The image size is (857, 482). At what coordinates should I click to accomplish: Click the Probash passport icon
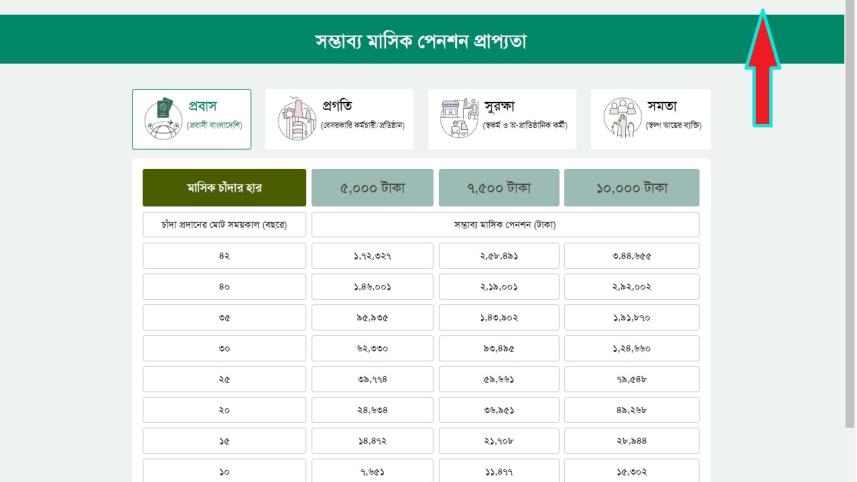163,118
